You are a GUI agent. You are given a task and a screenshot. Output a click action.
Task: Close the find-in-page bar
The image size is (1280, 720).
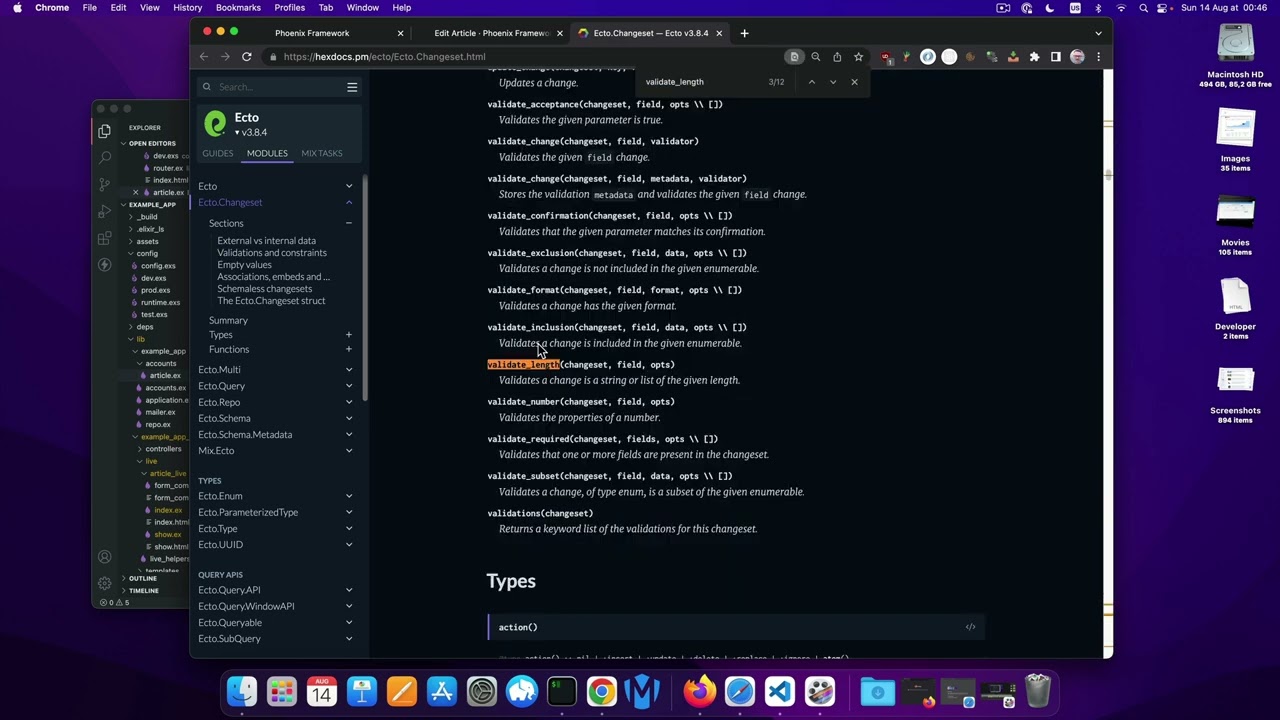coord(854,82)
